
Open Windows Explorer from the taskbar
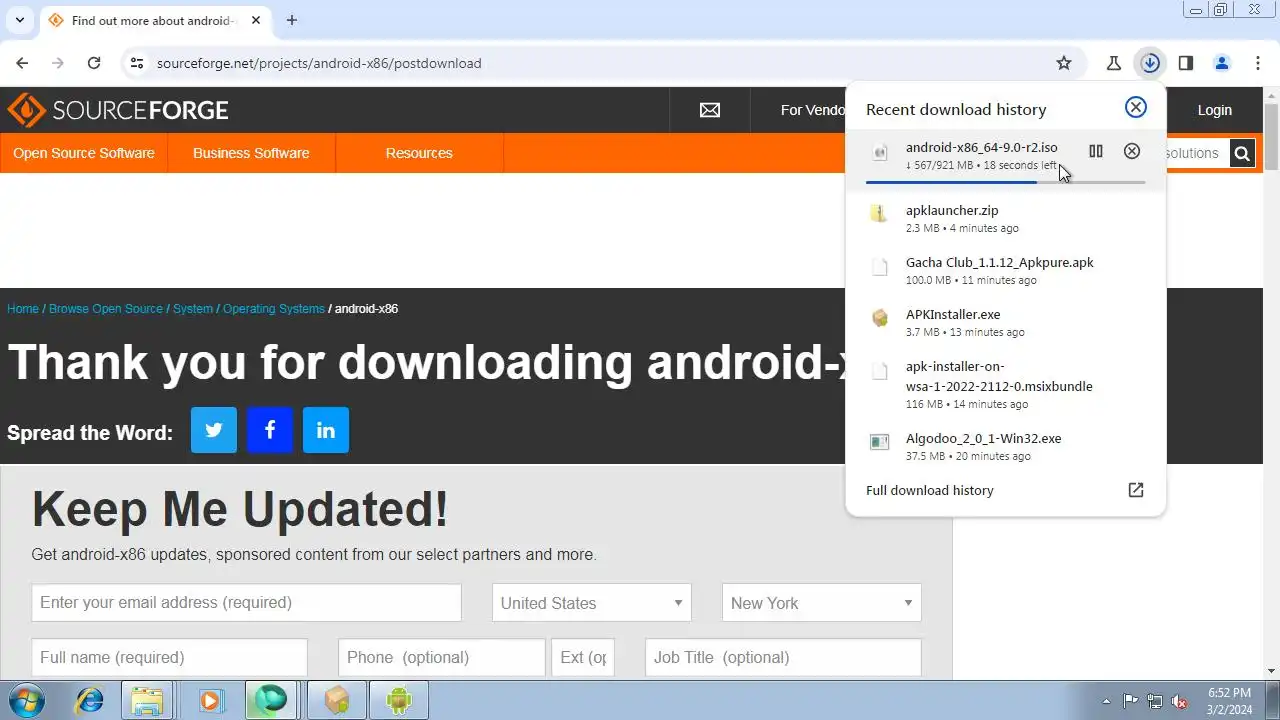[x=148, y=700]
